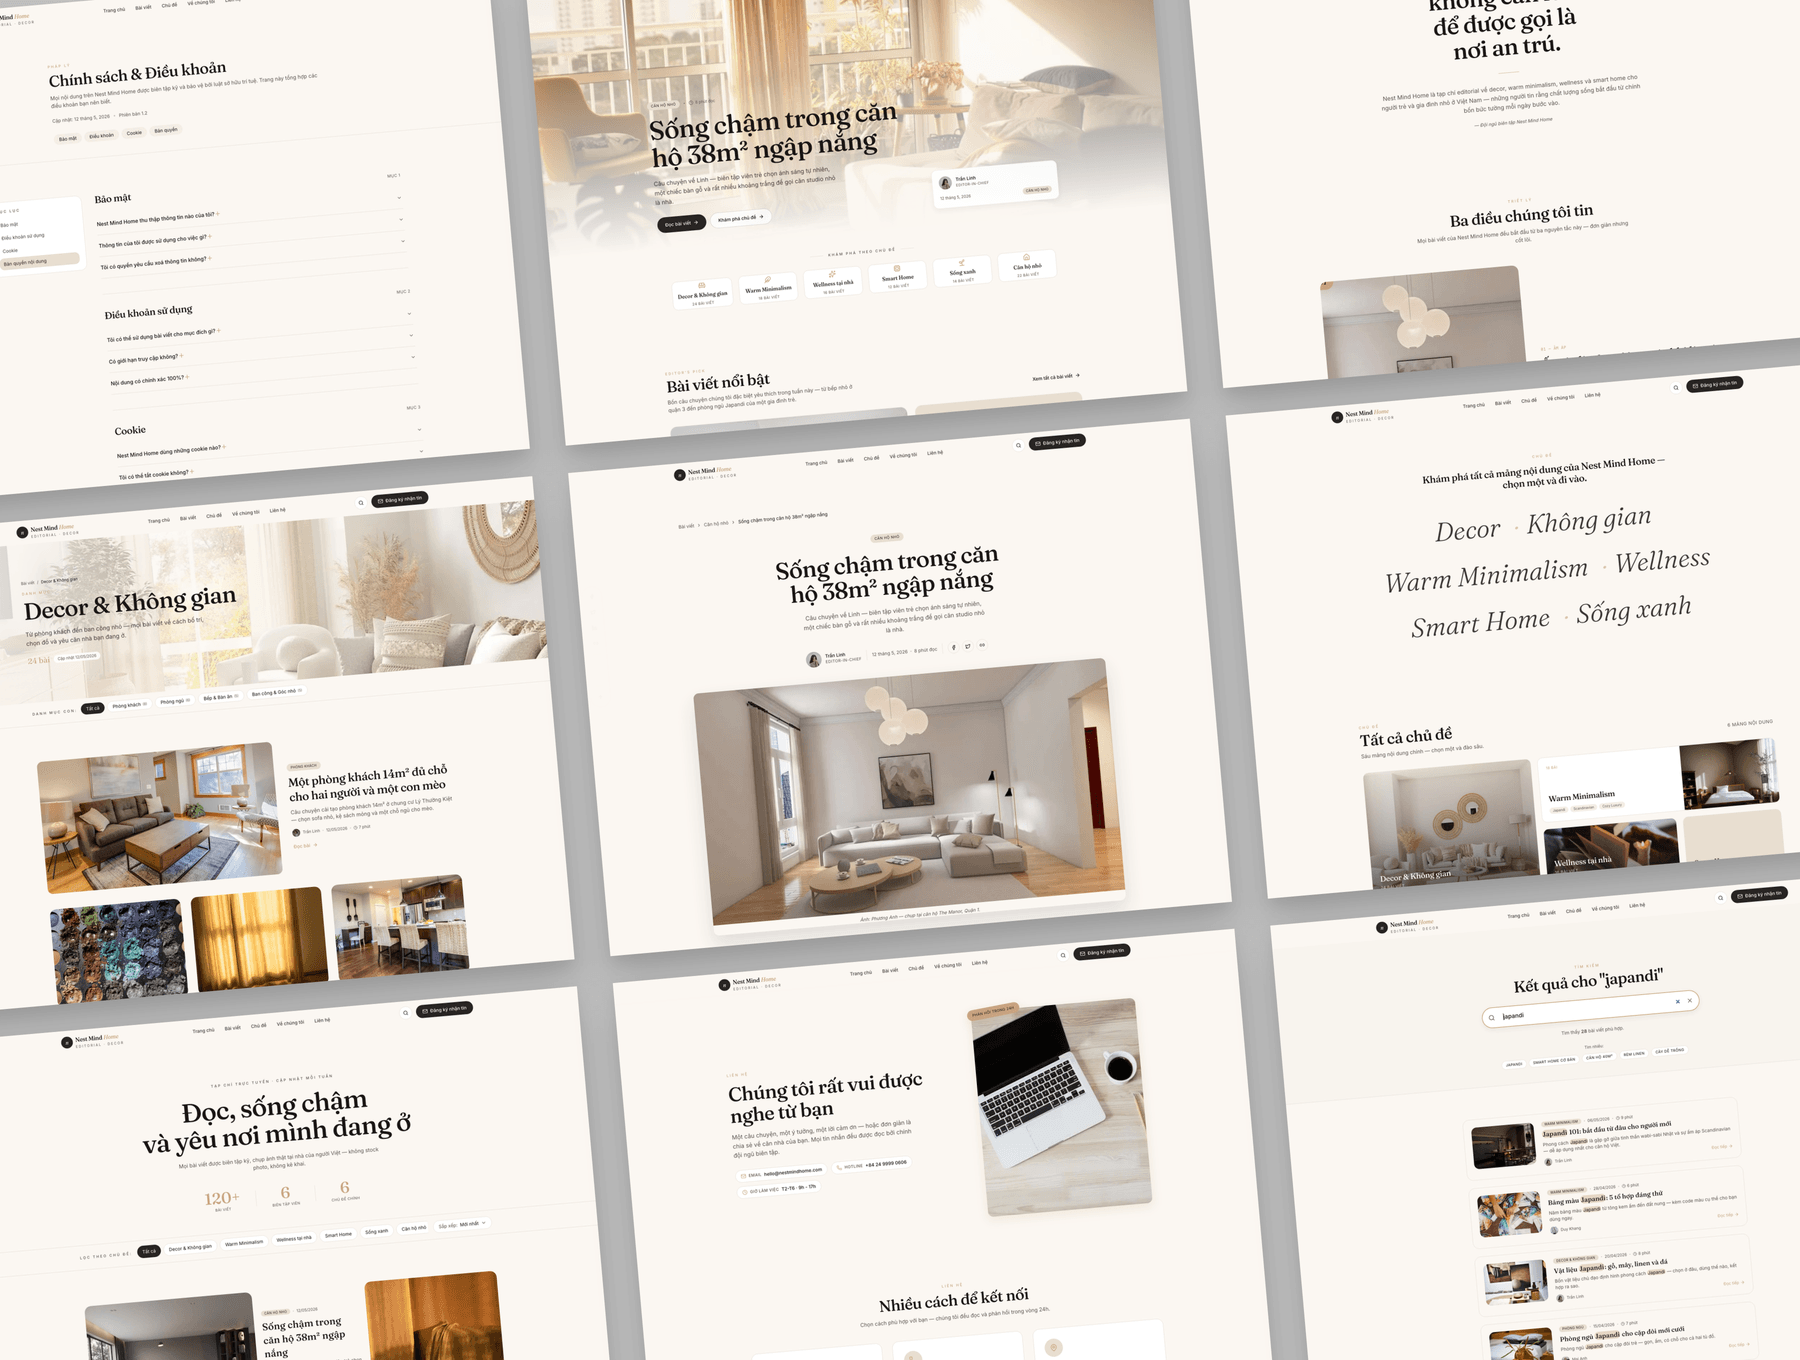Click 'Đăng ký nhận tin' on the contact page
The image size is (1800, 1360).
point(1102,951)
